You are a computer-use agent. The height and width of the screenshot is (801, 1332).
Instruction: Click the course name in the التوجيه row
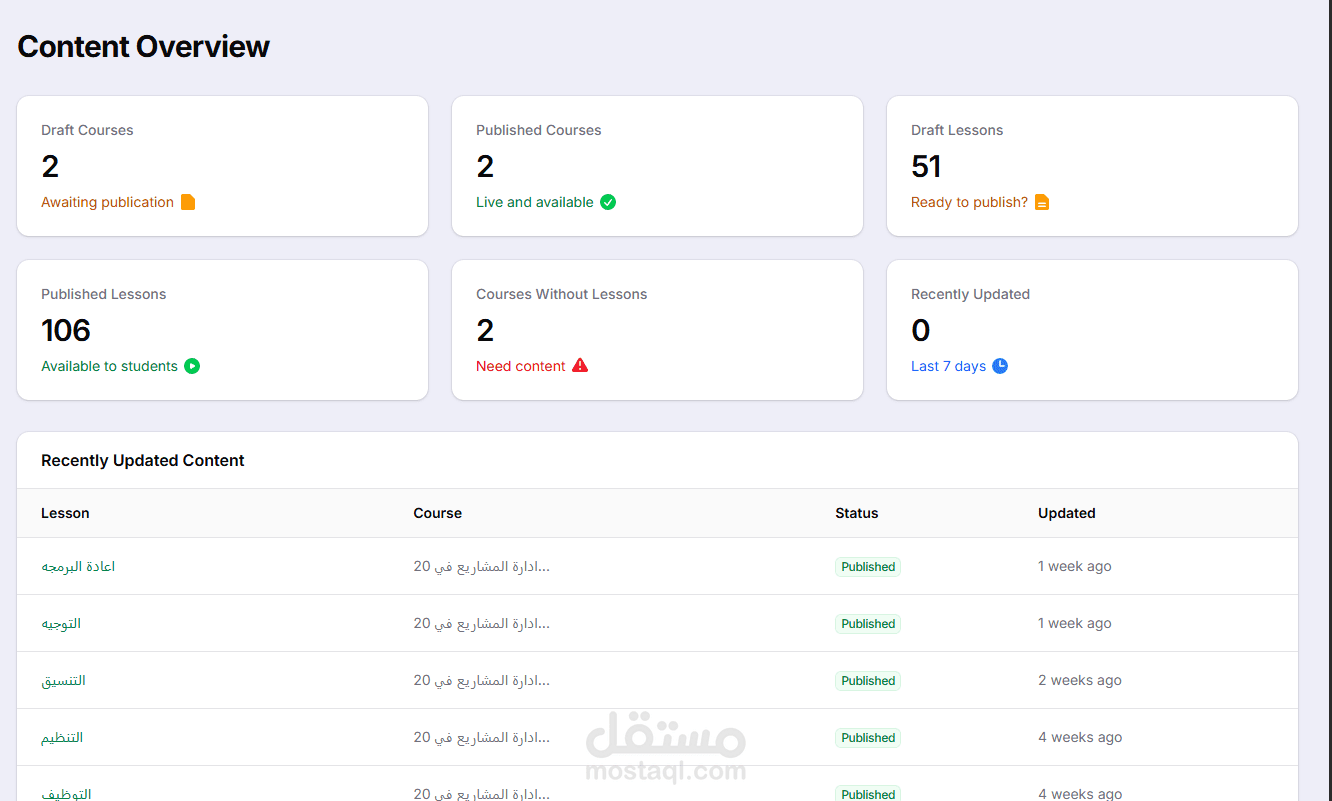[482, 623]
